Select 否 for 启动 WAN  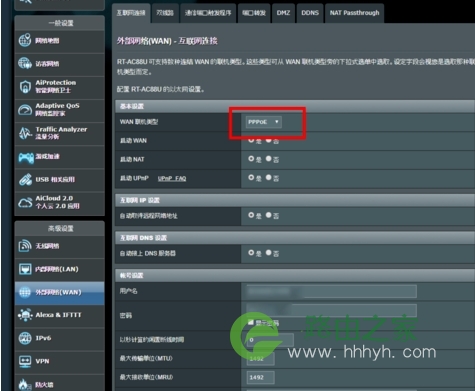pyautogui.click(x=268, y=140)
